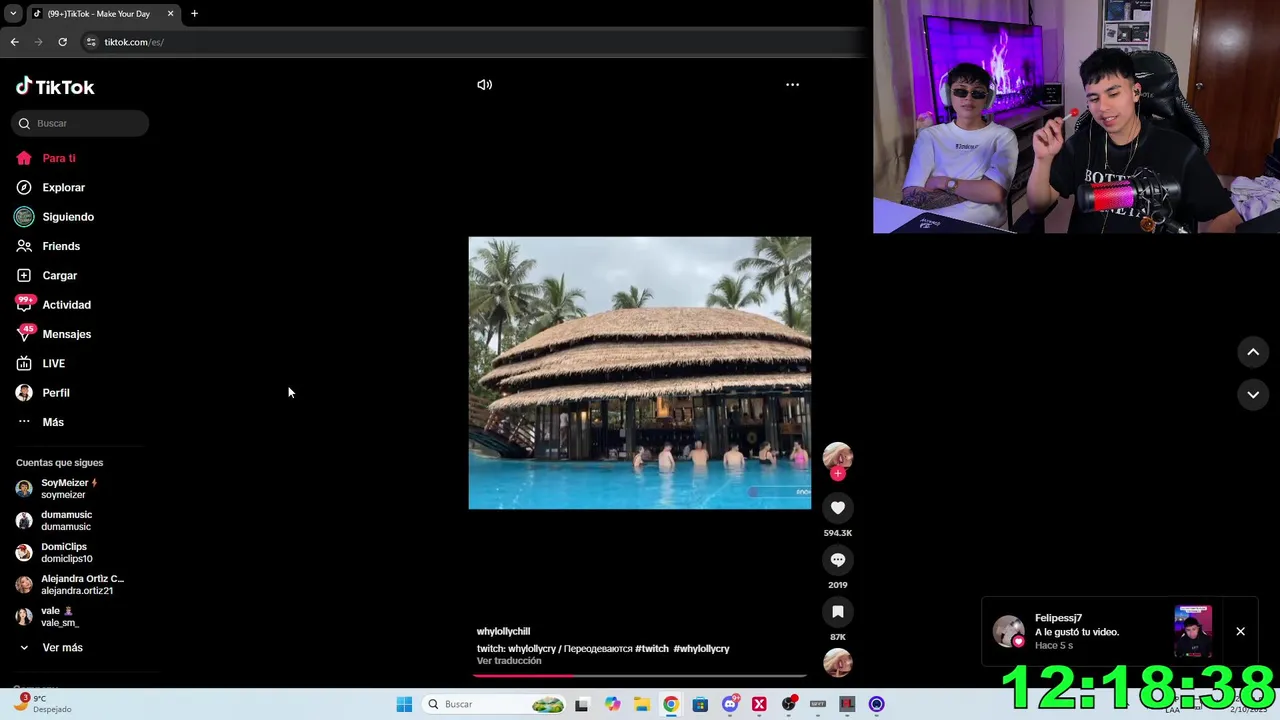Follow the creator using the red plus badge
1280x720 pixels.
[x=838, y=474]
